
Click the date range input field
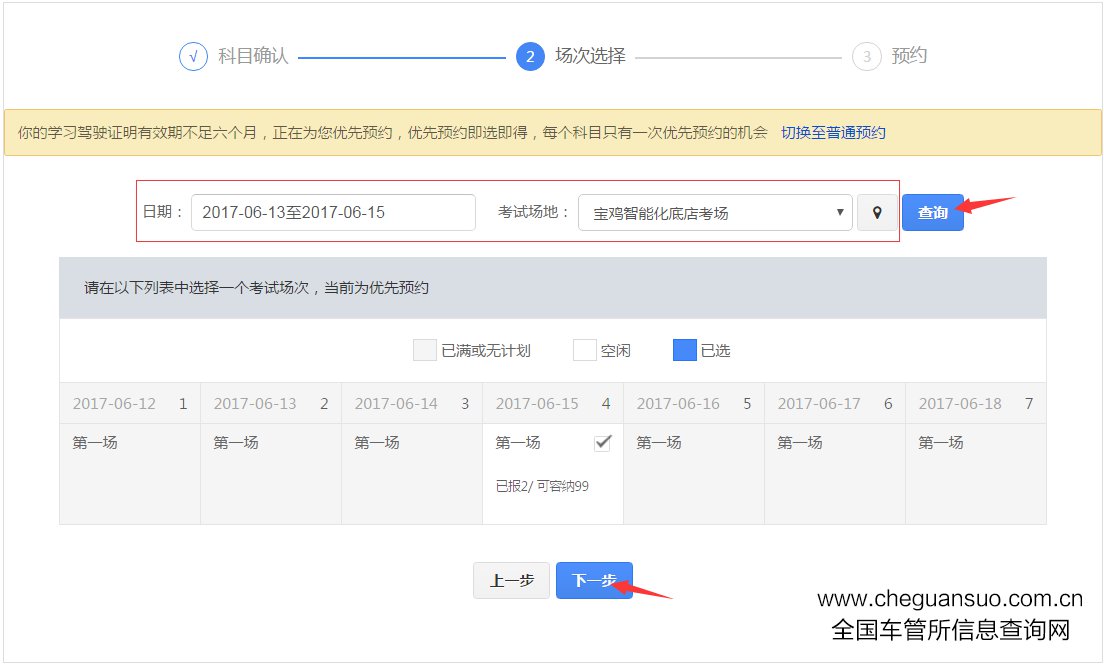(x=333, y=213)
